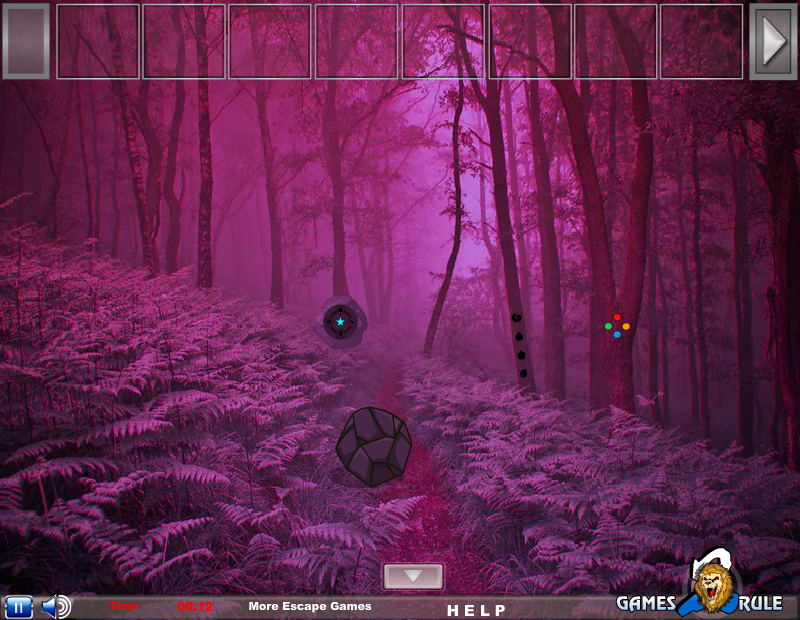Click the red Time label
800x620 pixels.
(123, 606)
